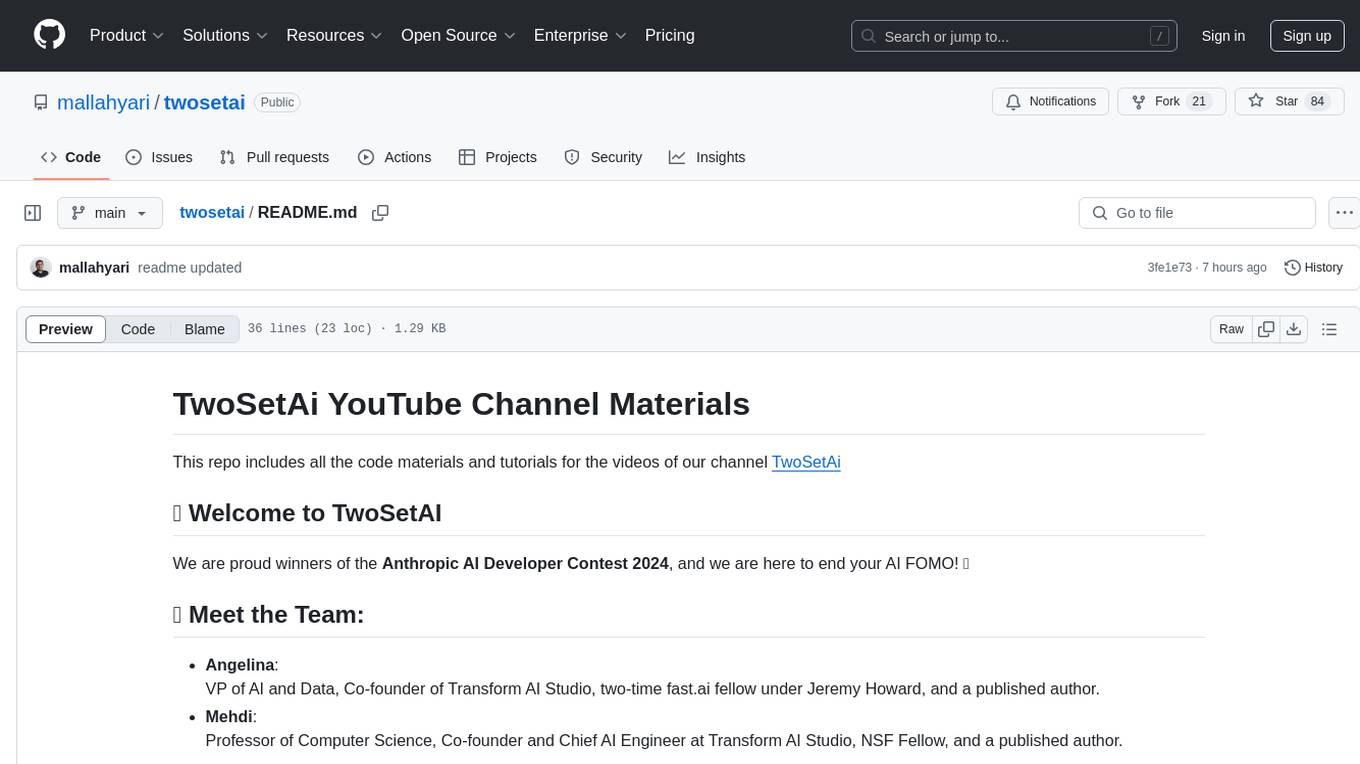Image resolution: width=1360 pixels, height=764 pixels.
Task: Copy the file path icon
Action: pos(380,212)
